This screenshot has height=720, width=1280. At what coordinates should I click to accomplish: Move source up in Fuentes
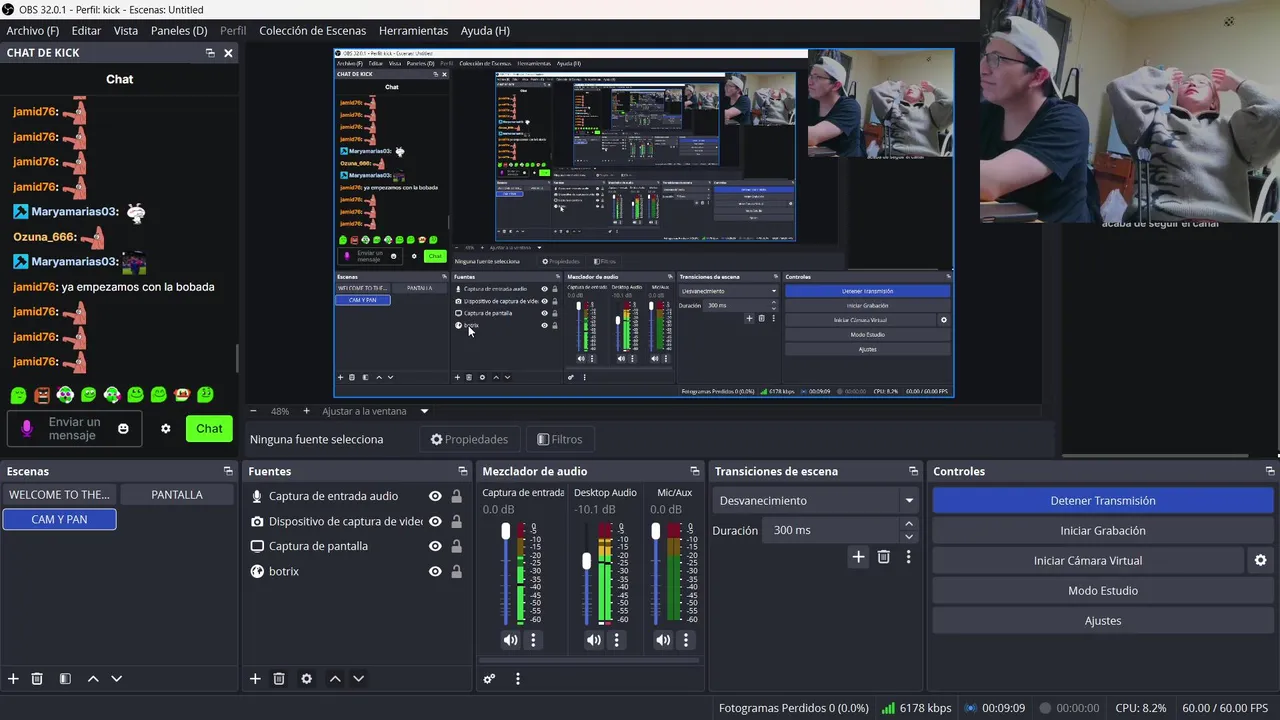[x=335, y=678]
